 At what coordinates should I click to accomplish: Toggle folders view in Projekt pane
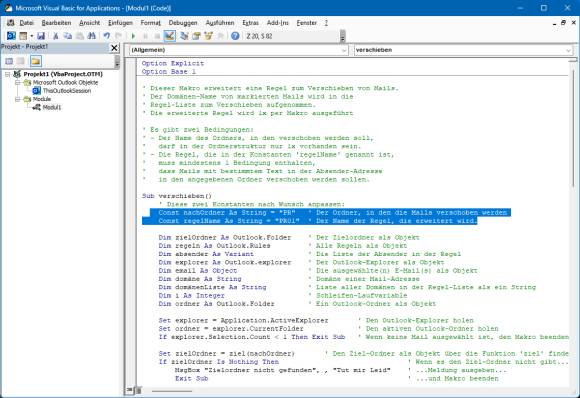pyautogui.click(x=36, y=61)
